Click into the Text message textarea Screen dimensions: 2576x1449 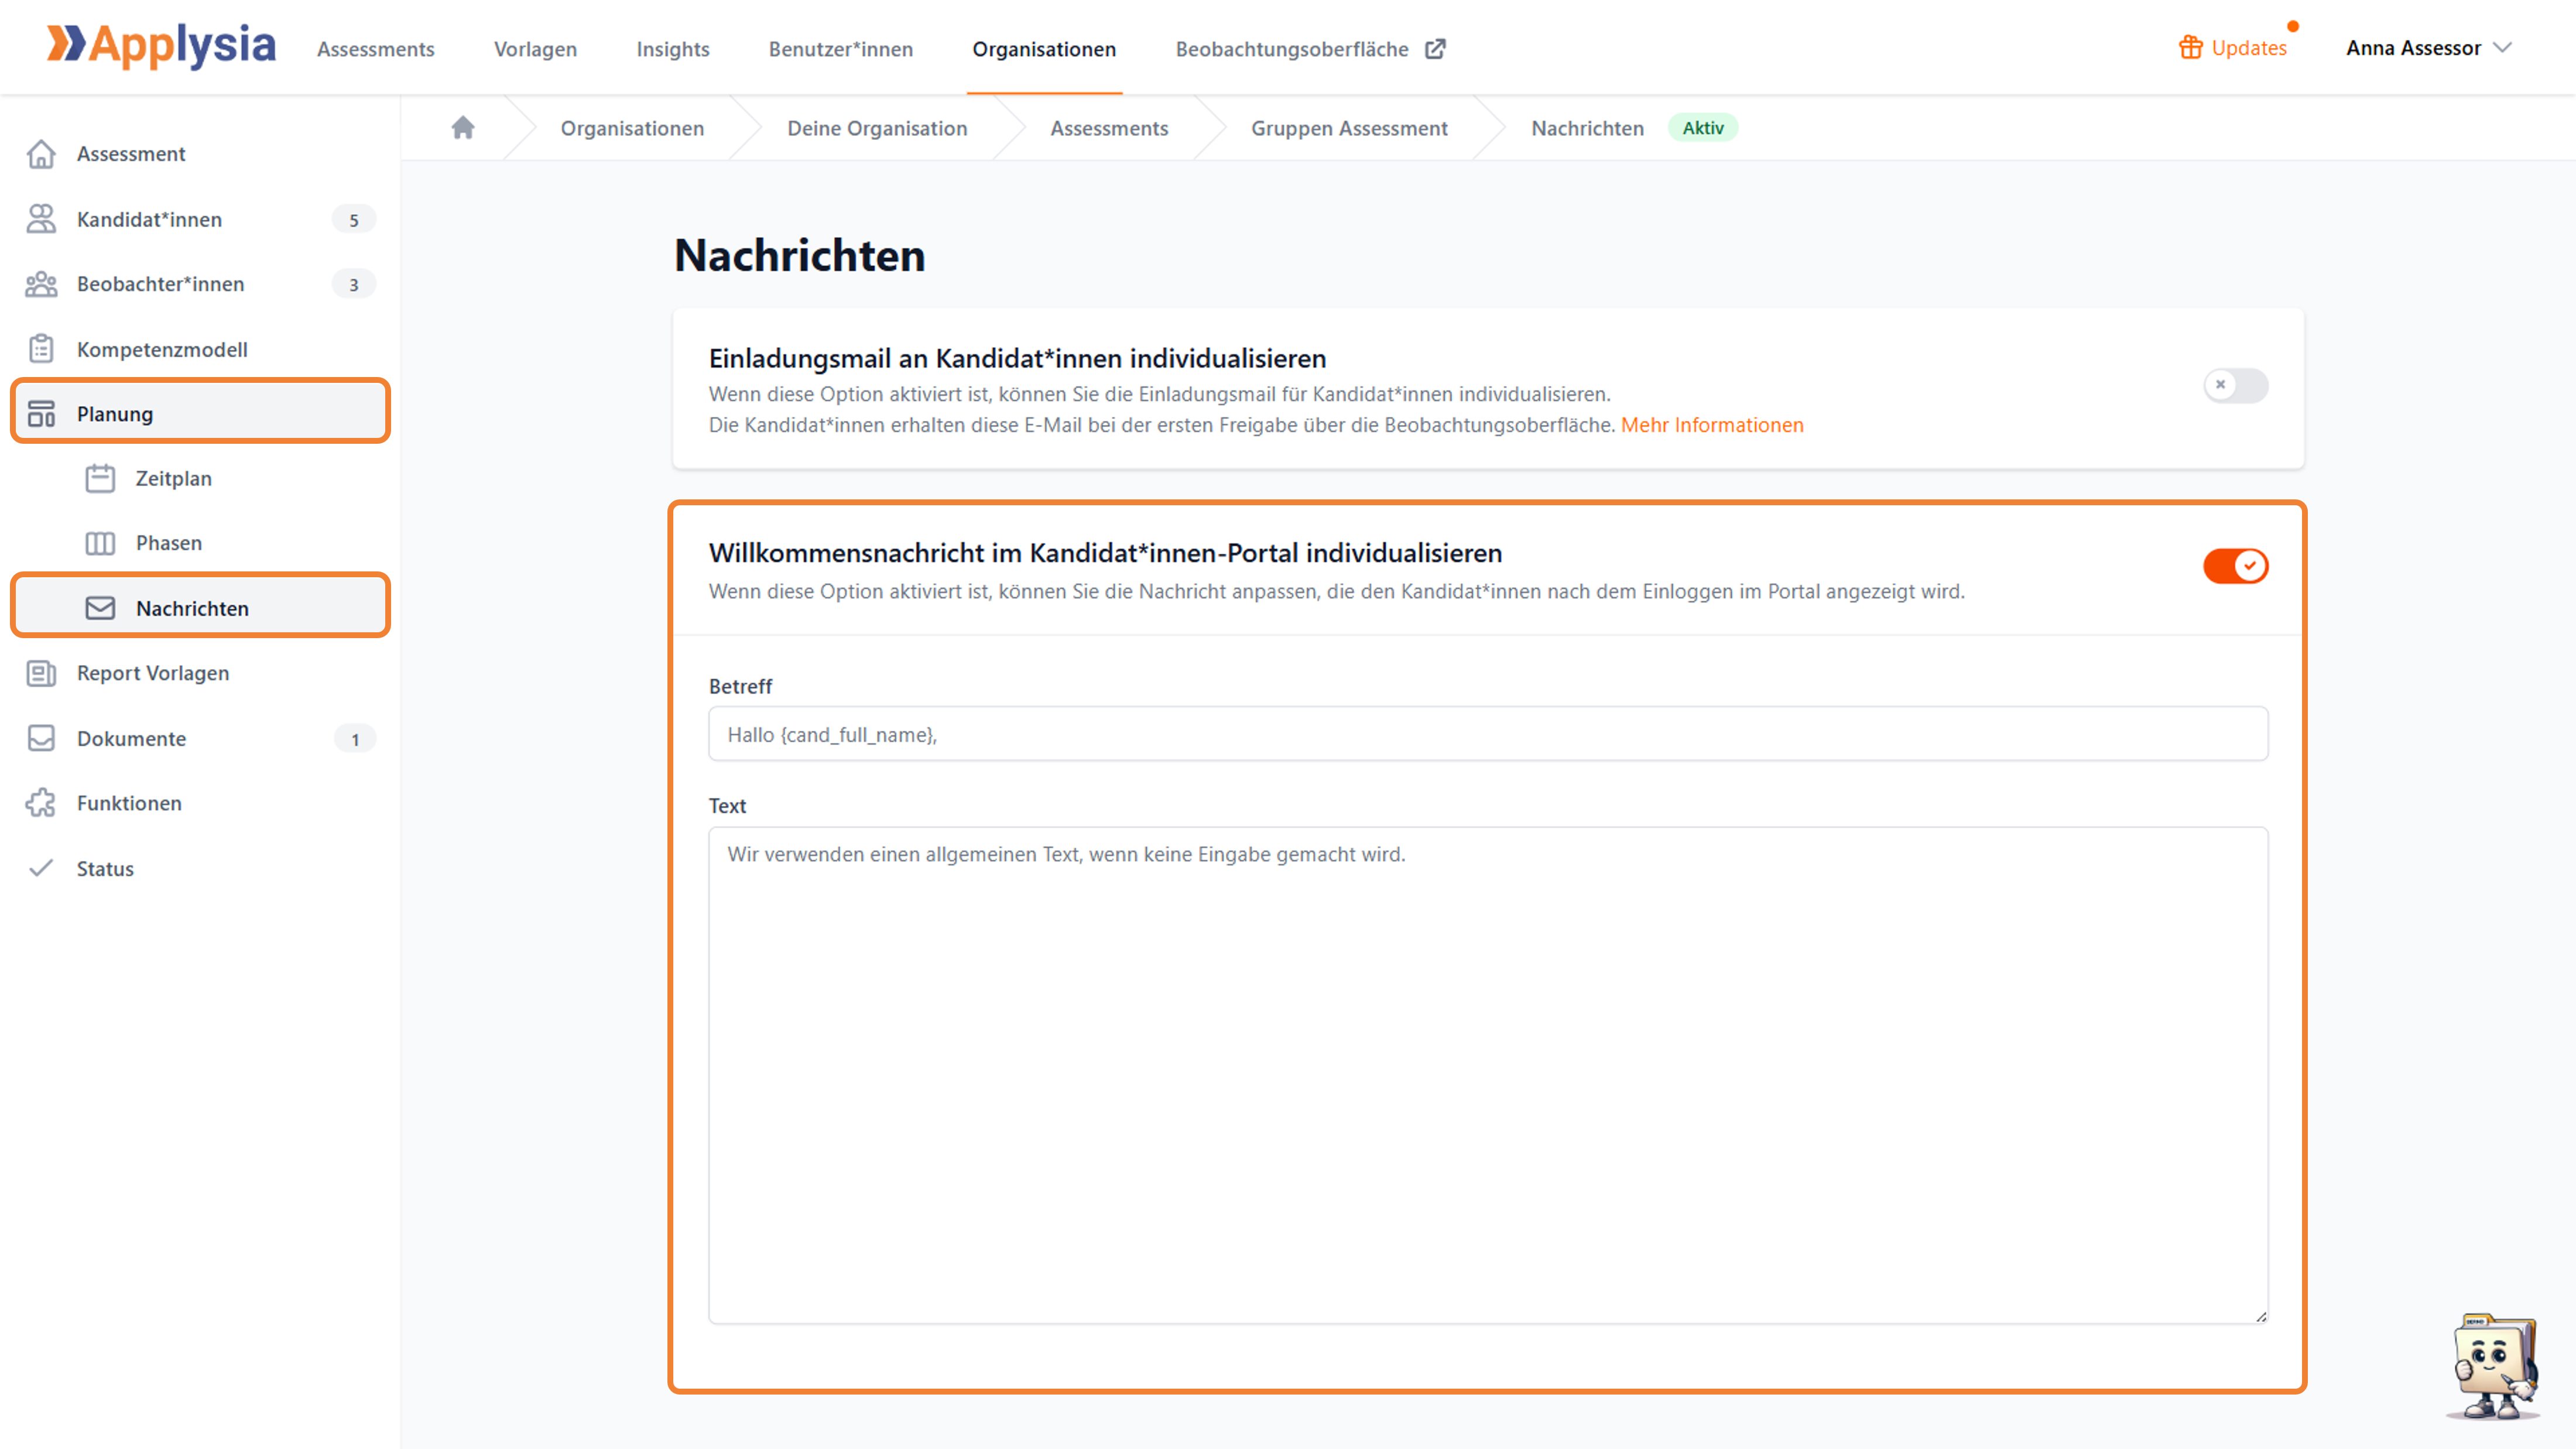pyautogui.click(x=1488, y=1075)
